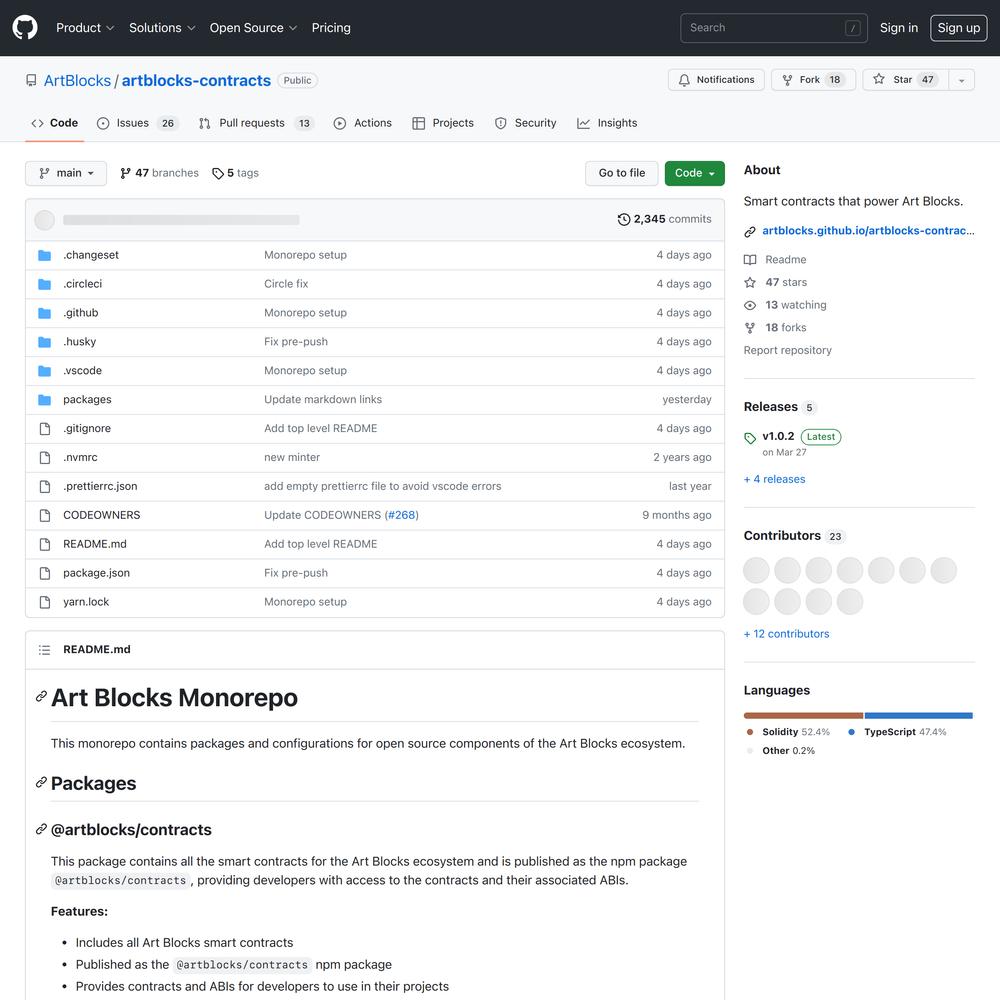Screen dimensions: 1000x1000
Task: Click the .github folder icon
Action: [45, 313]
